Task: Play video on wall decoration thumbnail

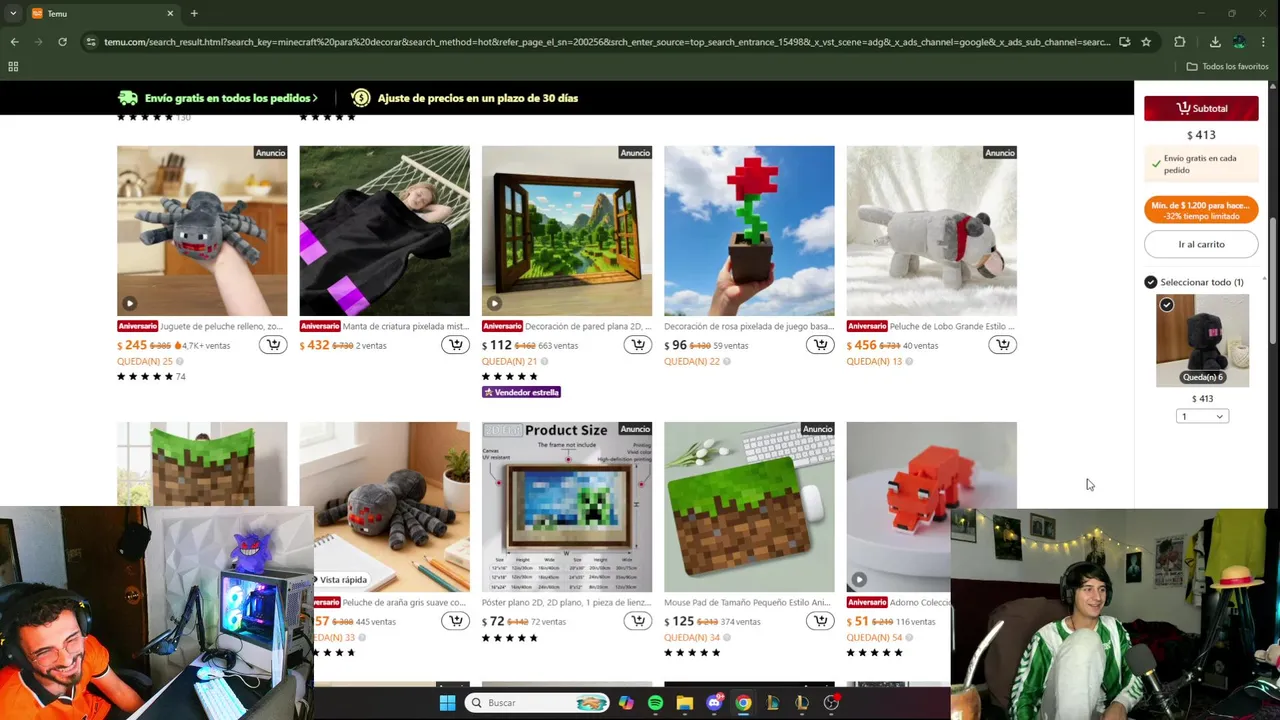Action: [x=494, y=303]
